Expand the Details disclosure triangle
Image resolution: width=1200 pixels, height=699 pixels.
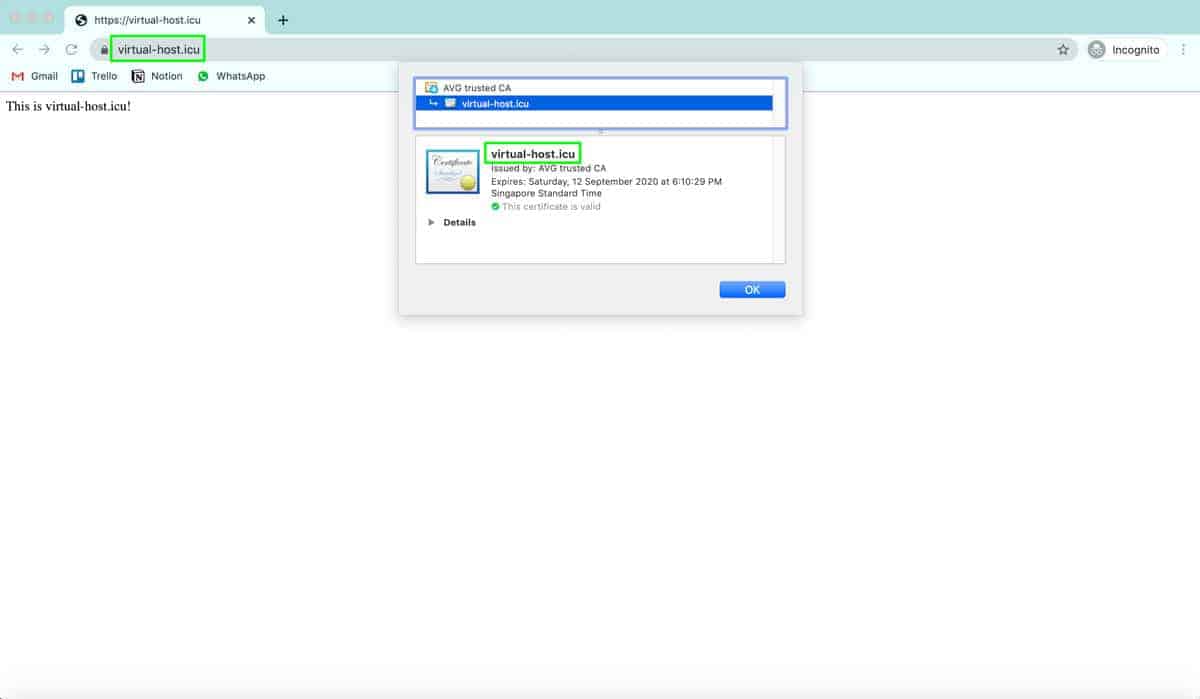point(432,222)
